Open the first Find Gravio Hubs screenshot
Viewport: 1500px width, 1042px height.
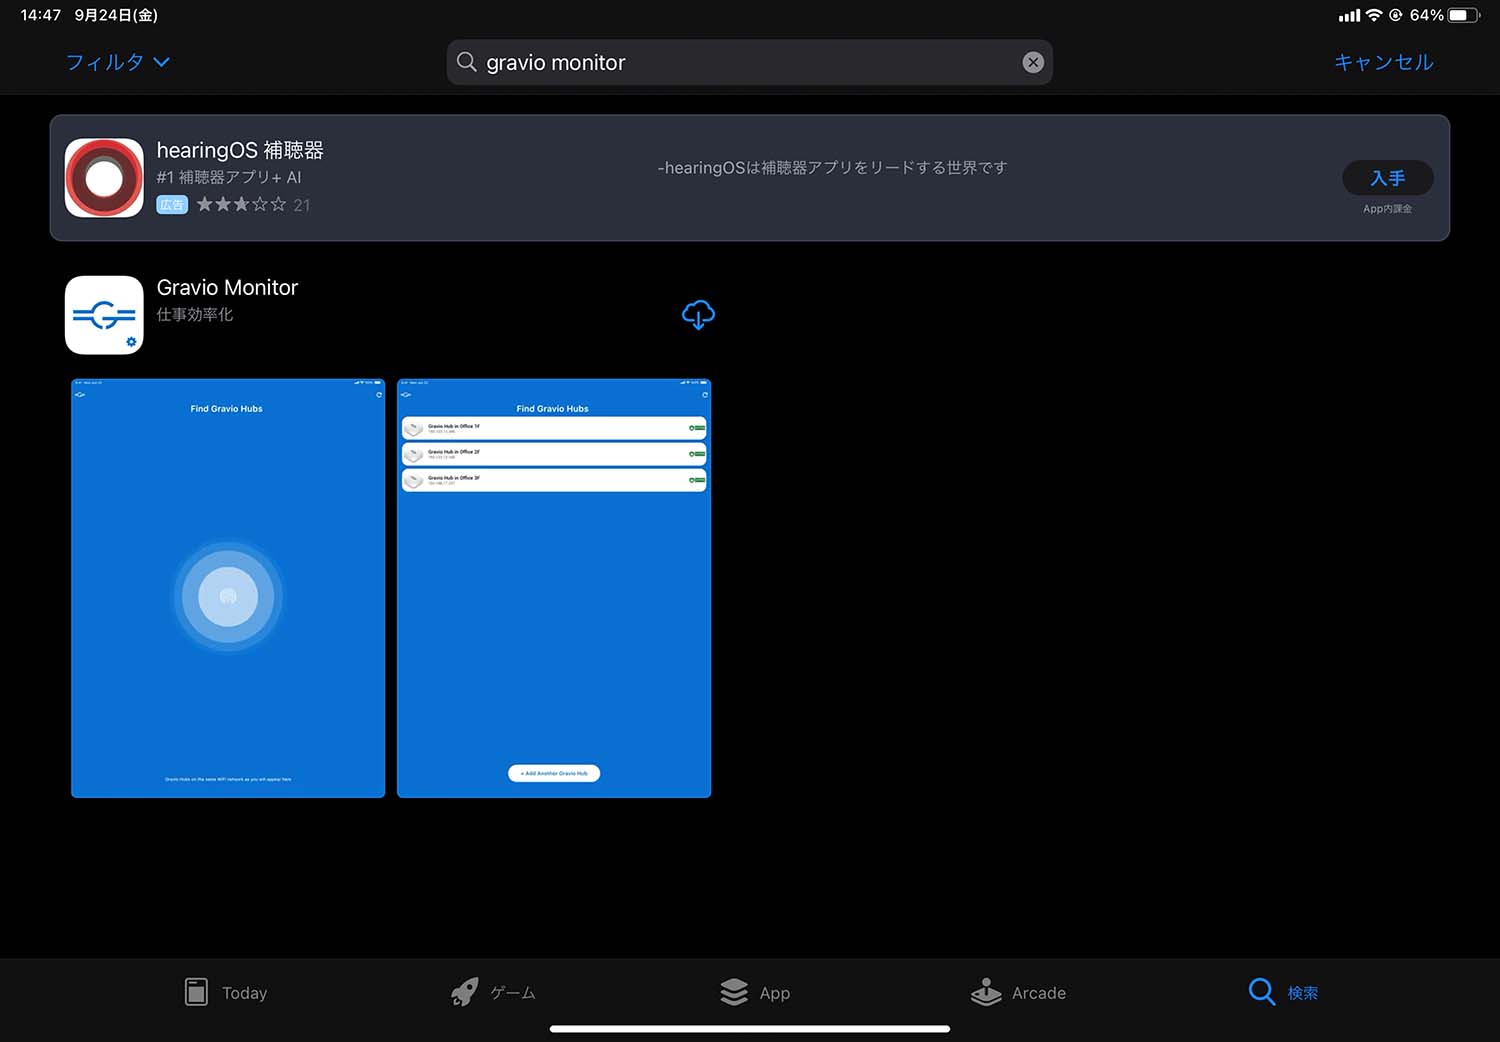click(228, 588)
